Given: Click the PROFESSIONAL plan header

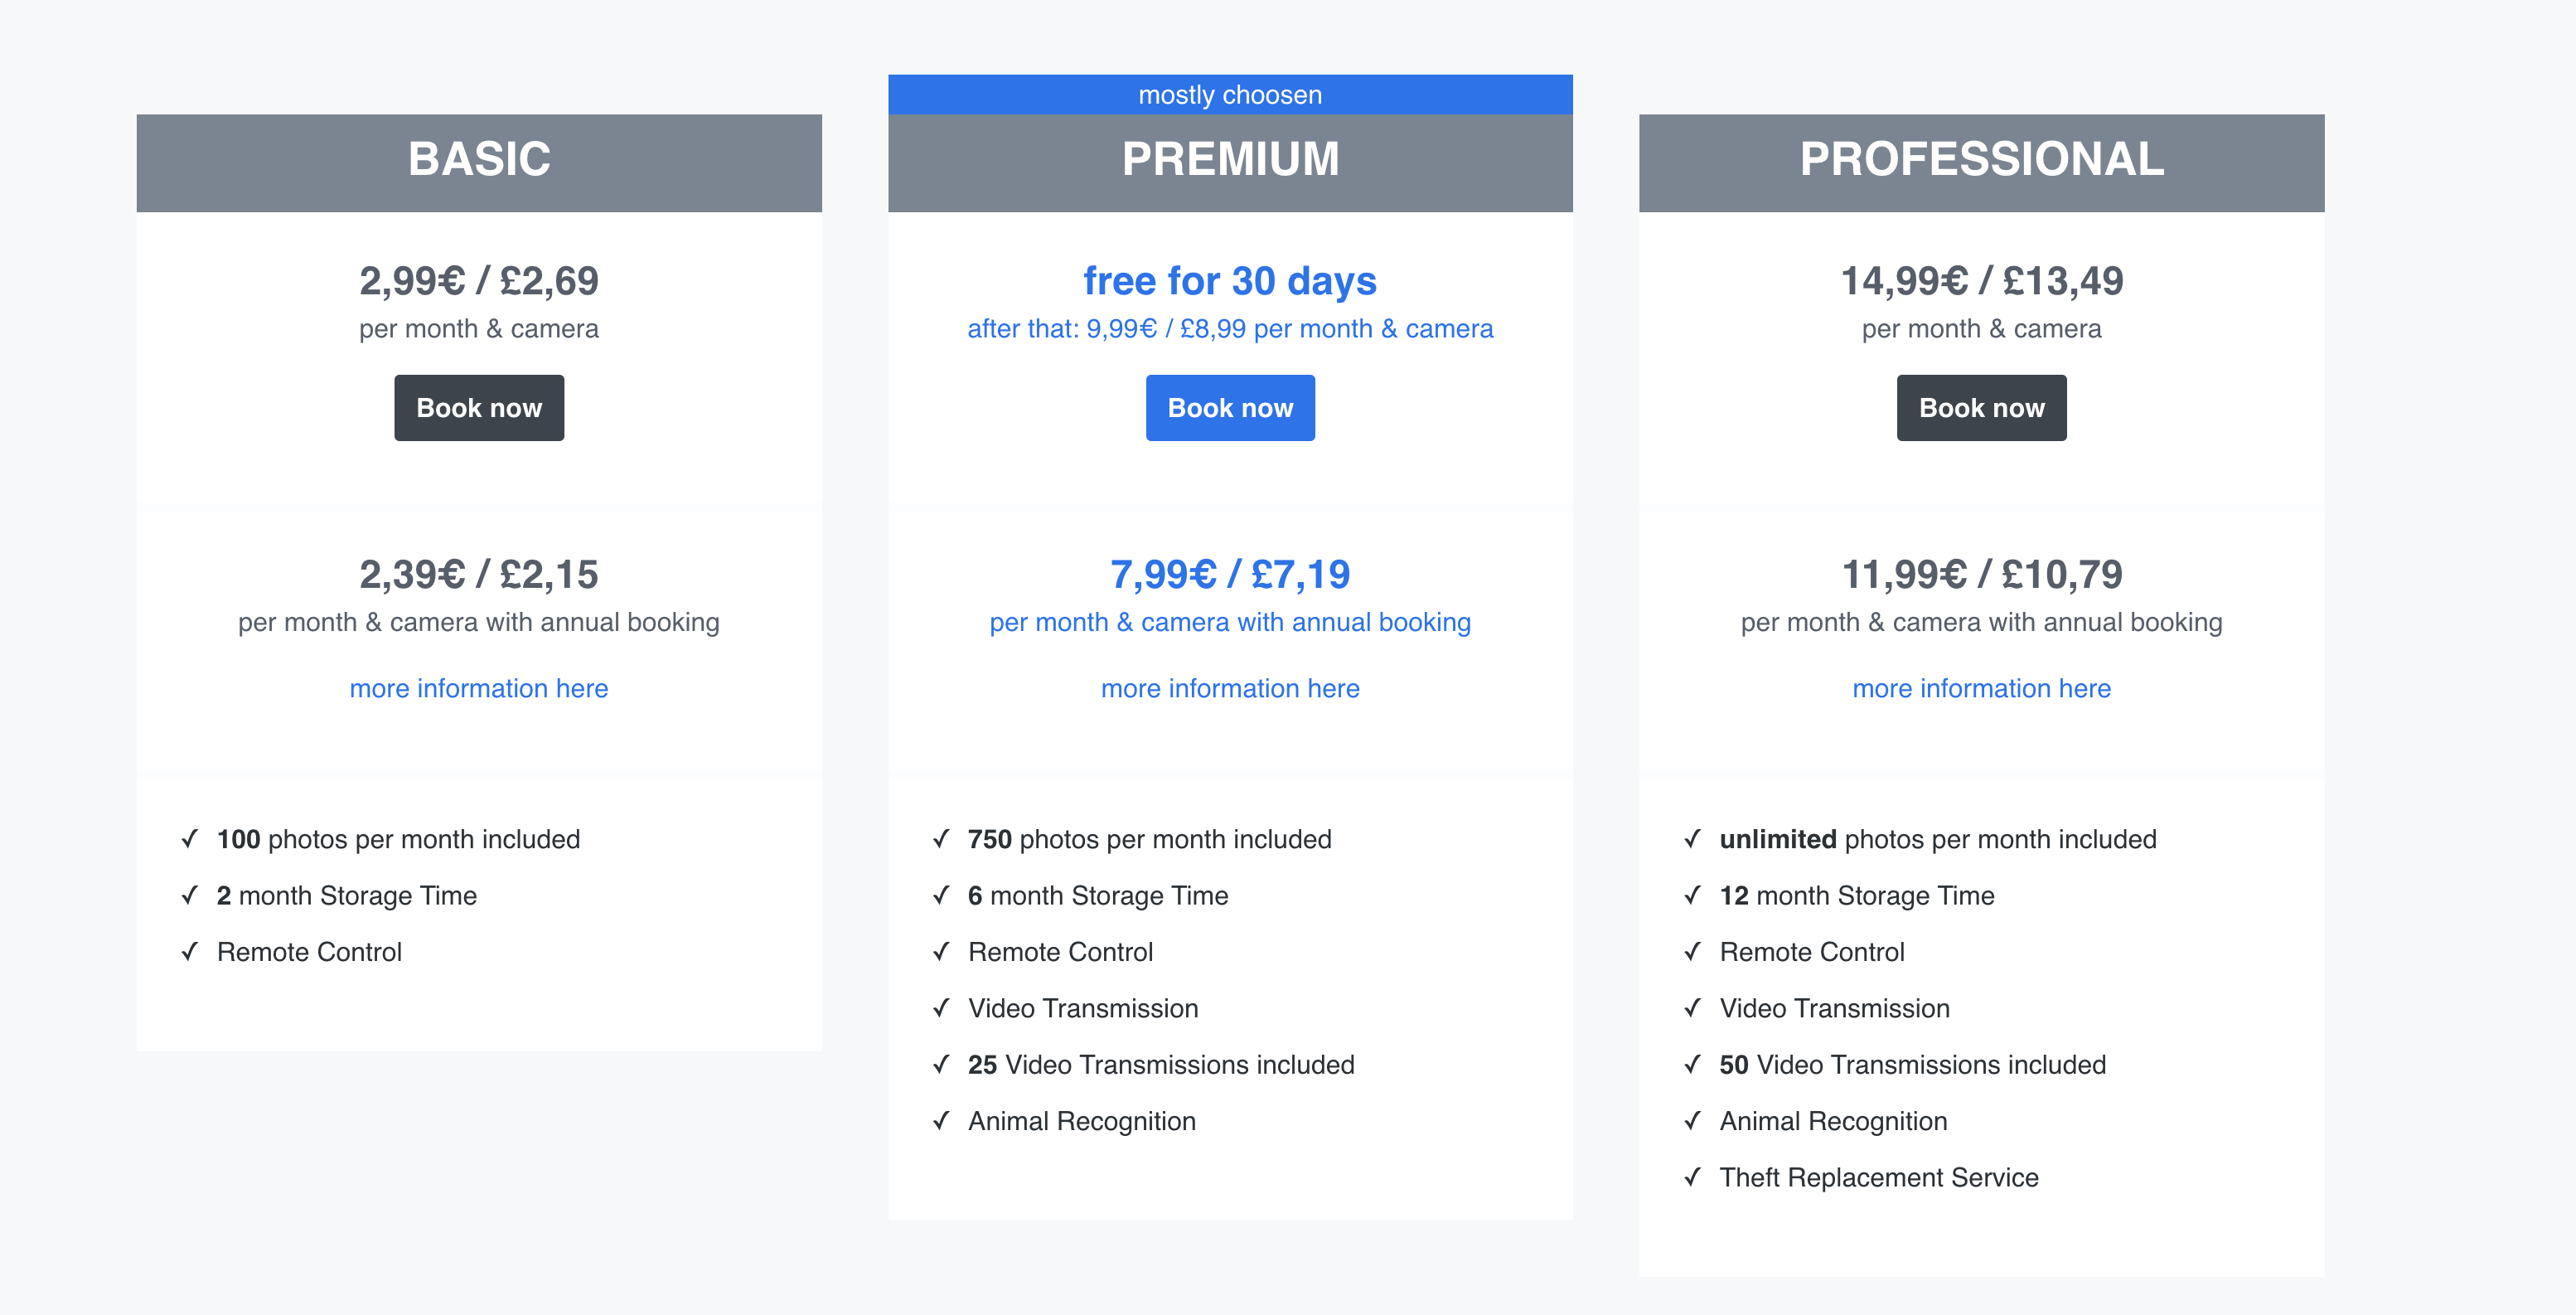Looking at the screenshot, I should tap(1981, 160).
